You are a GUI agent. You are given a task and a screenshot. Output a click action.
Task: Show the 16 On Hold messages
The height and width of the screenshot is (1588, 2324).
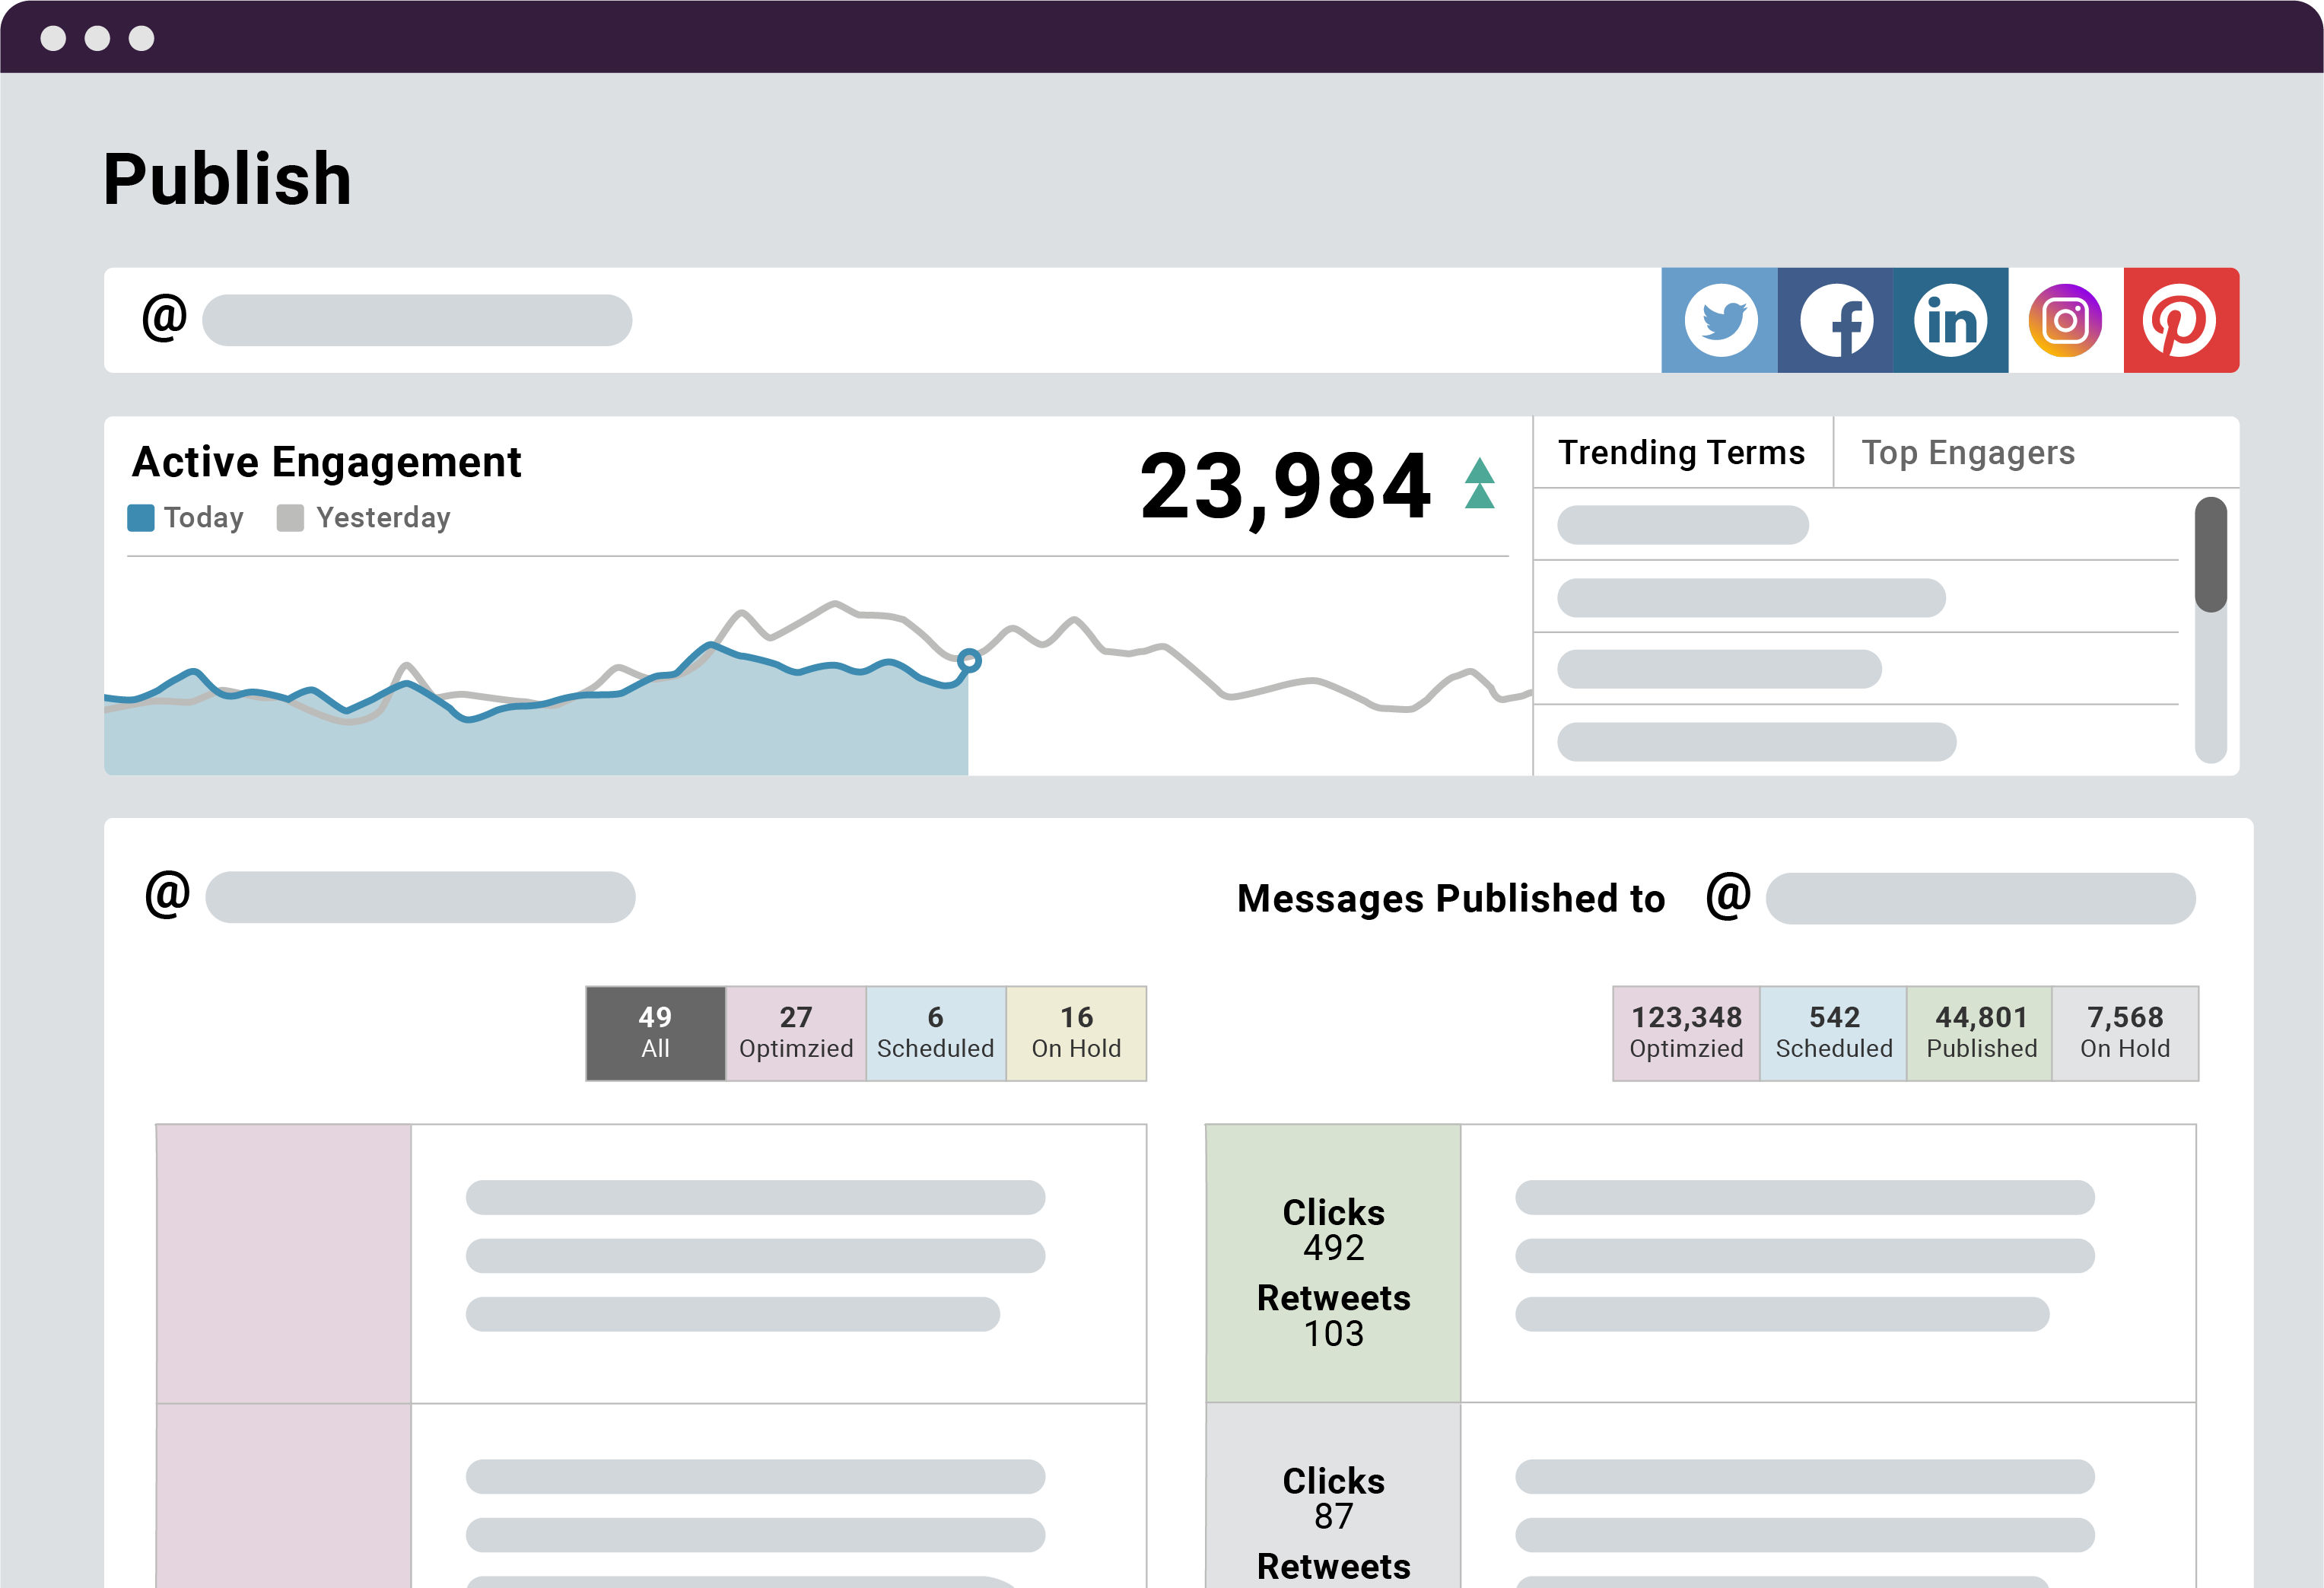pos(1076,1033)
